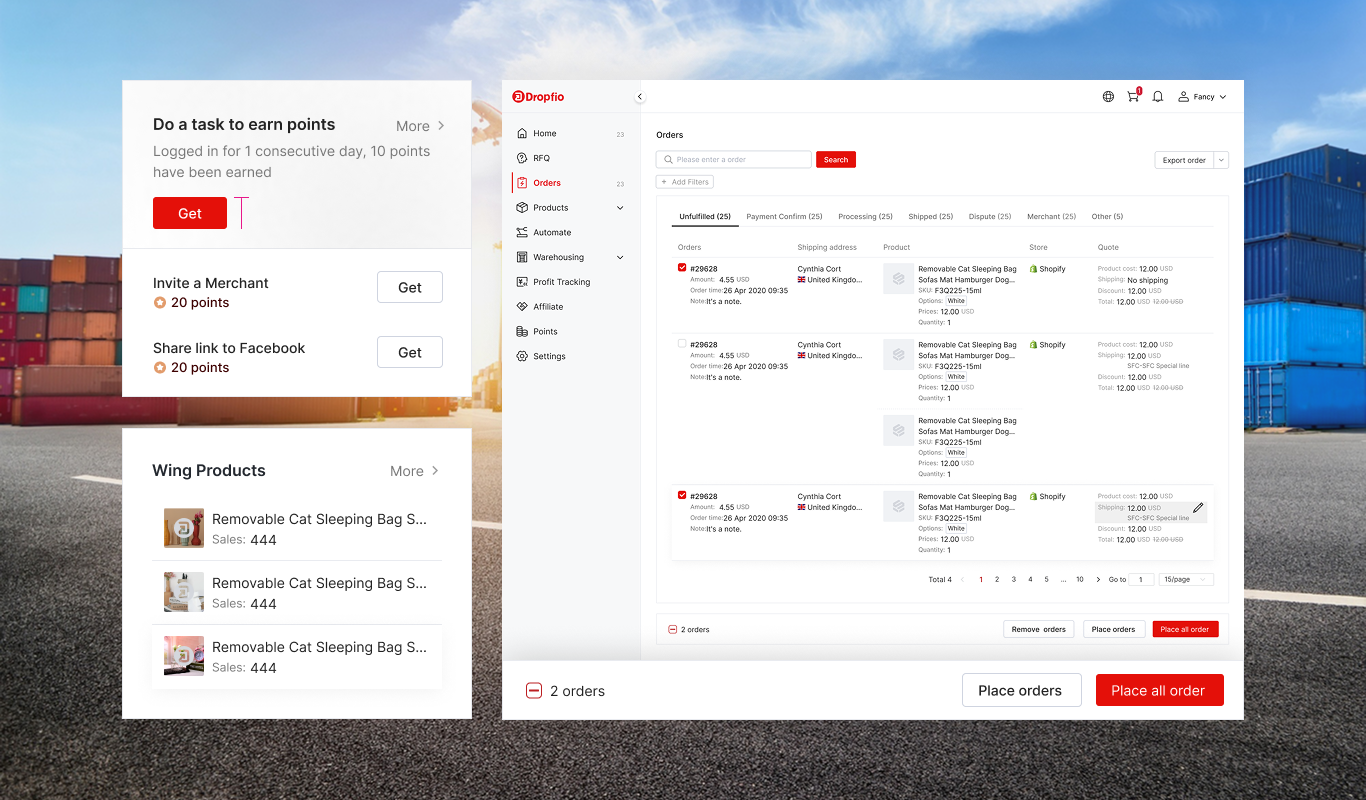Go to page 3 in pagination

coord(1013,580)
